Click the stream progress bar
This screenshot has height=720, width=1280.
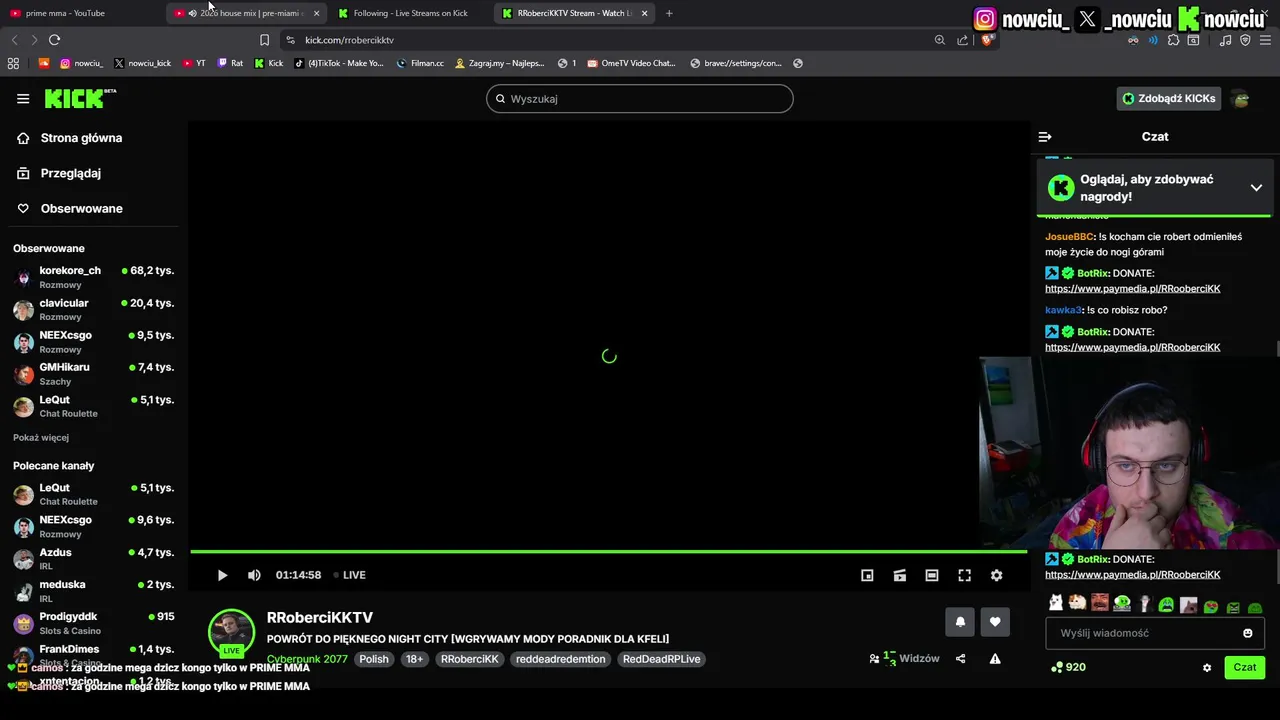click(608, 551)
